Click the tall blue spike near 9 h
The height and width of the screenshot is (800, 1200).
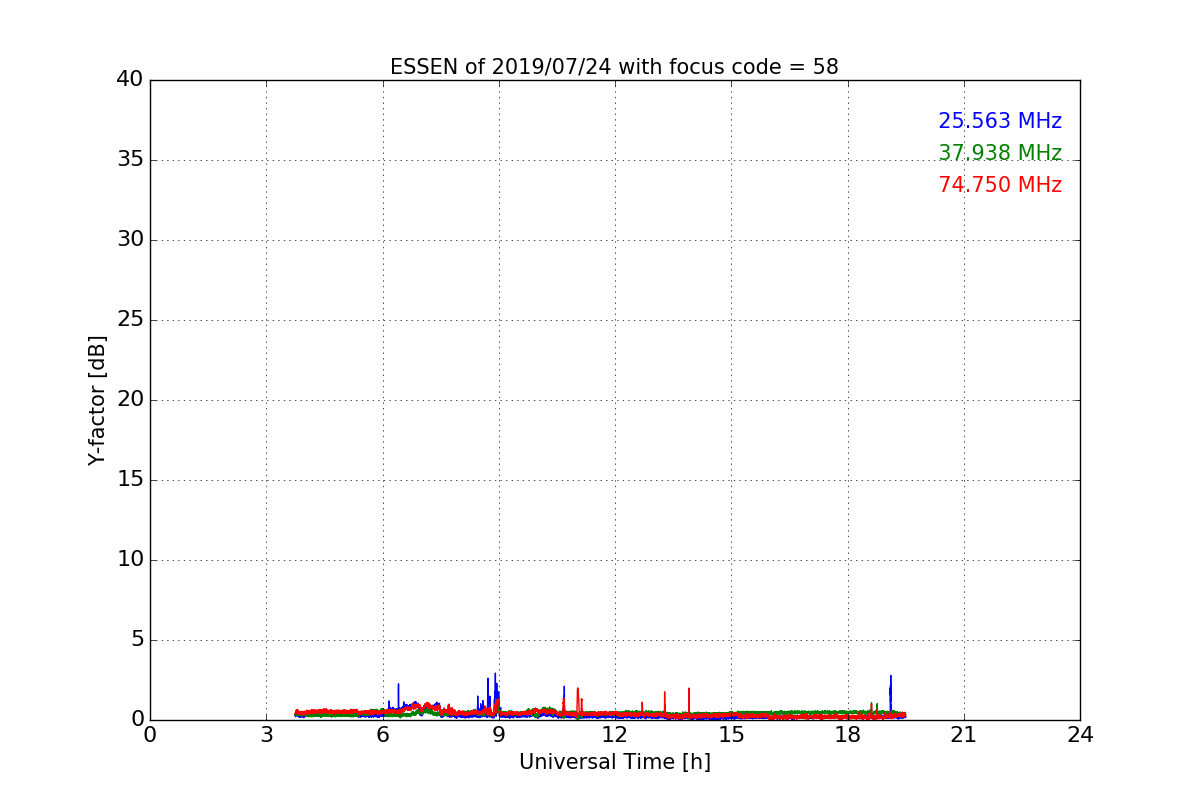(494, 691)
